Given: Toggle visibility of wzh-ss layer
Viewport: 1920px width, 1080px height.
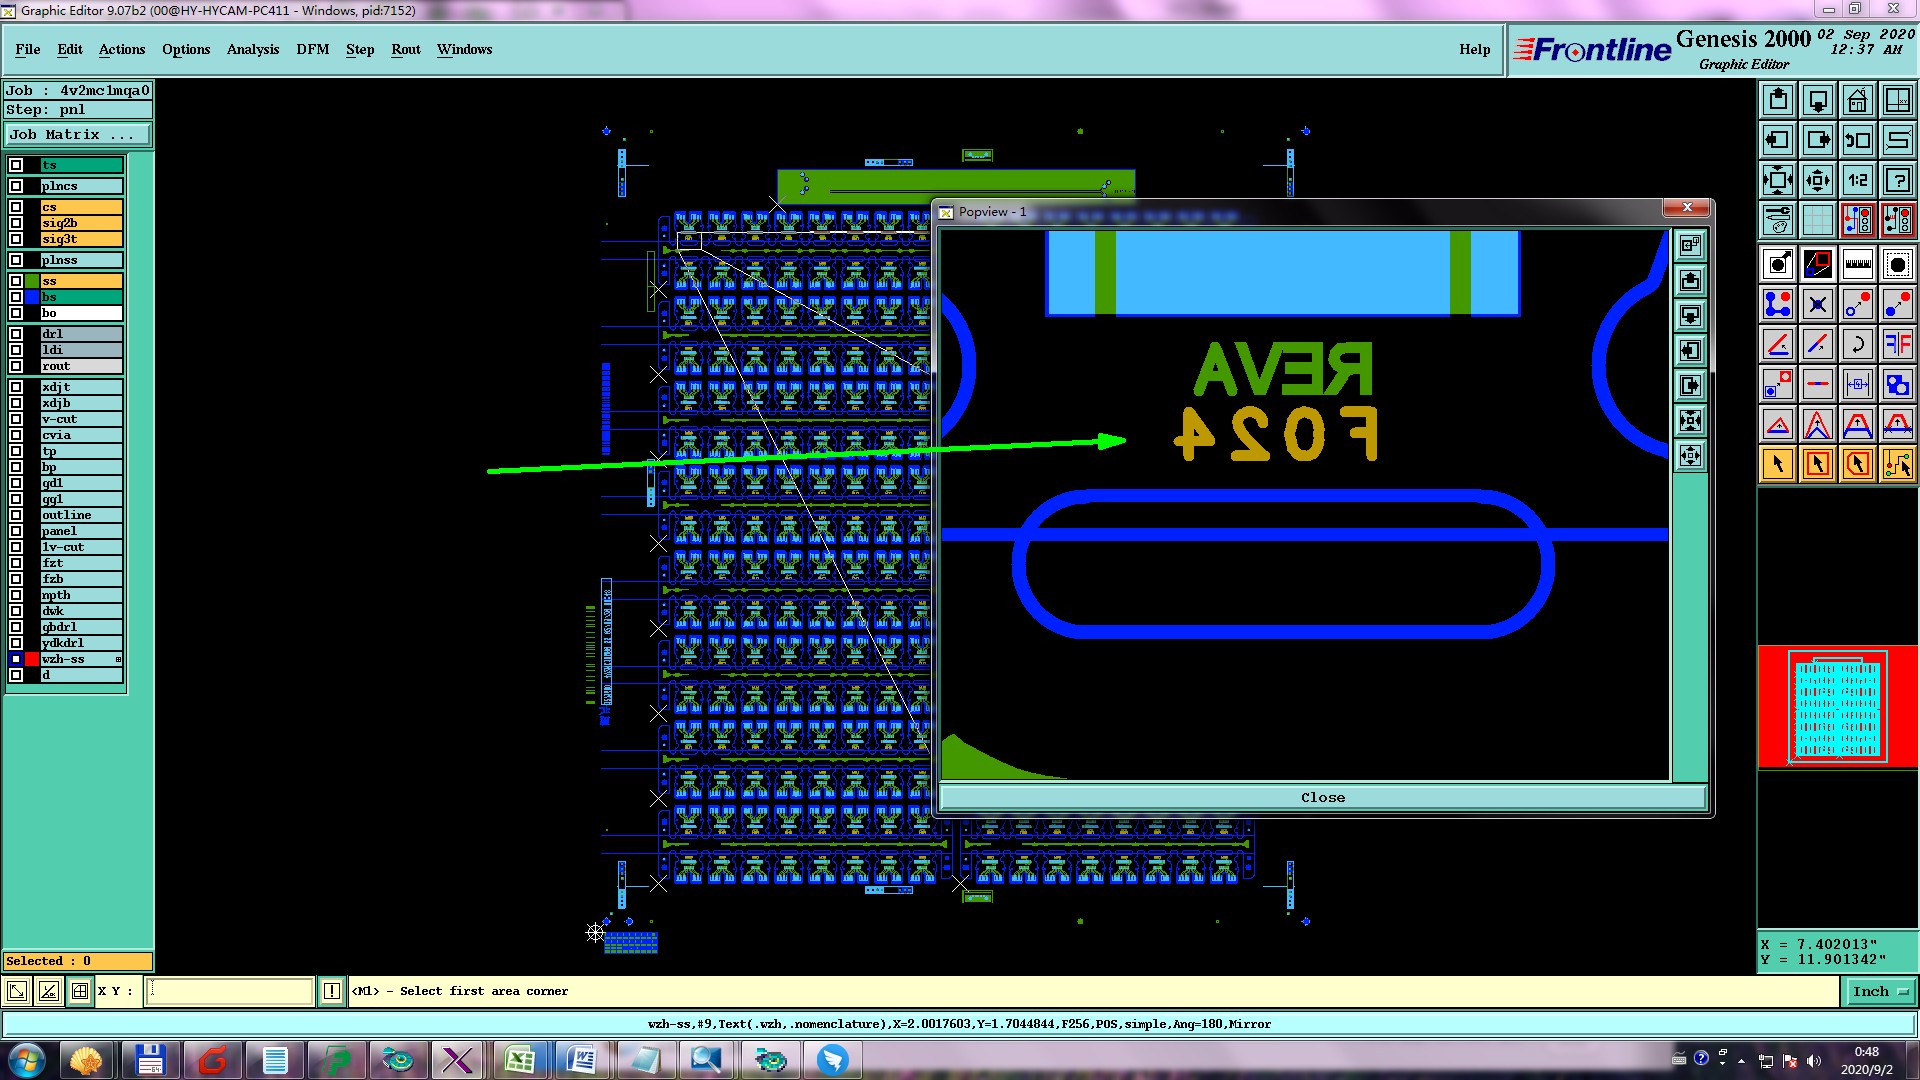Looking at the screenshot, I should 16,659.
